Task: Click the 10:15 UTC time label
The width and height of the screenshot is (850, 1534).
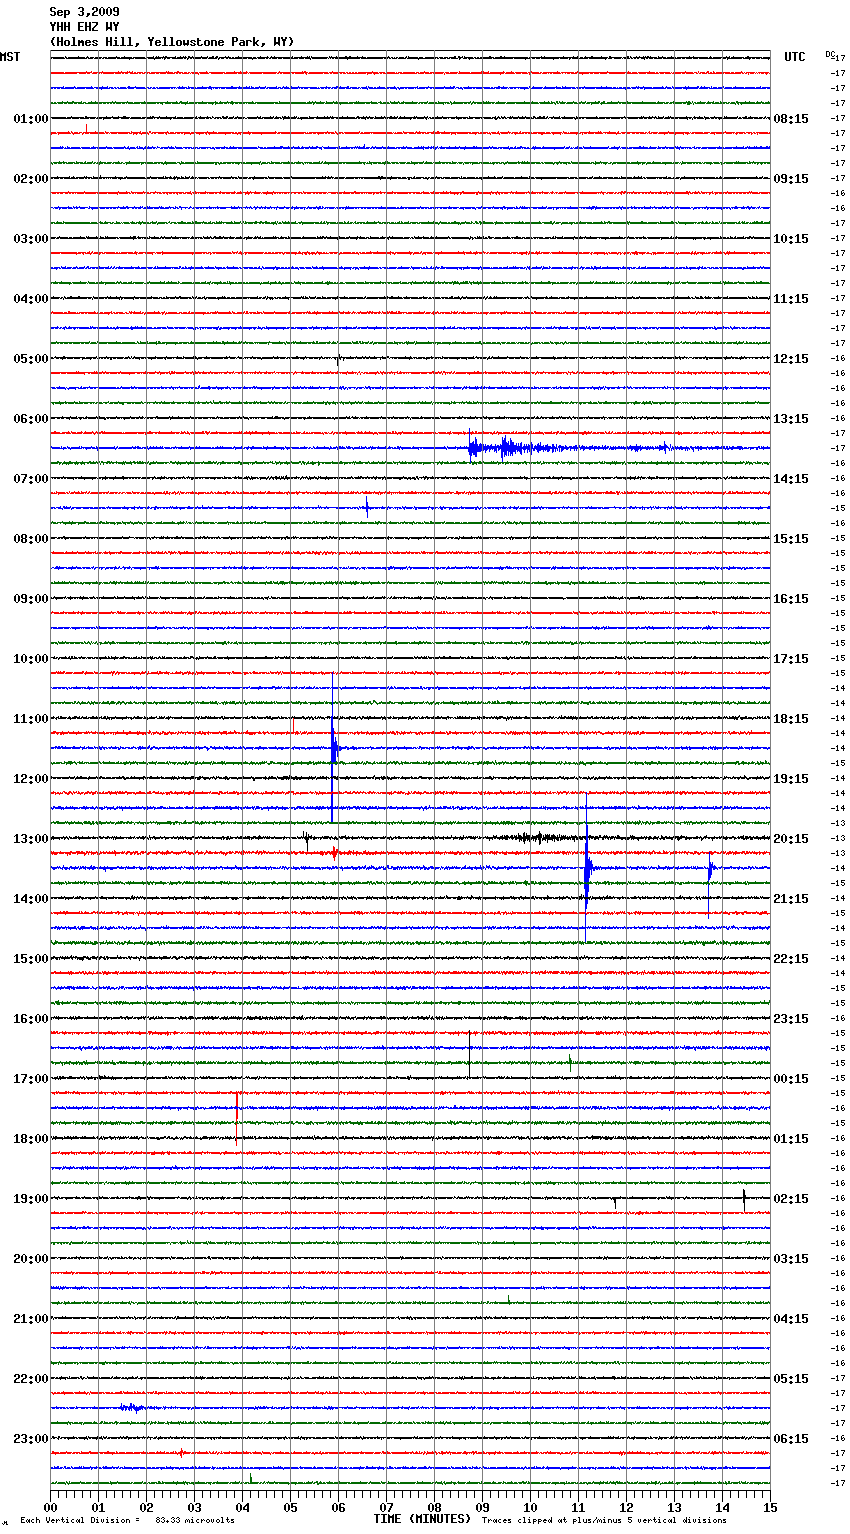Action: [791, 239]
